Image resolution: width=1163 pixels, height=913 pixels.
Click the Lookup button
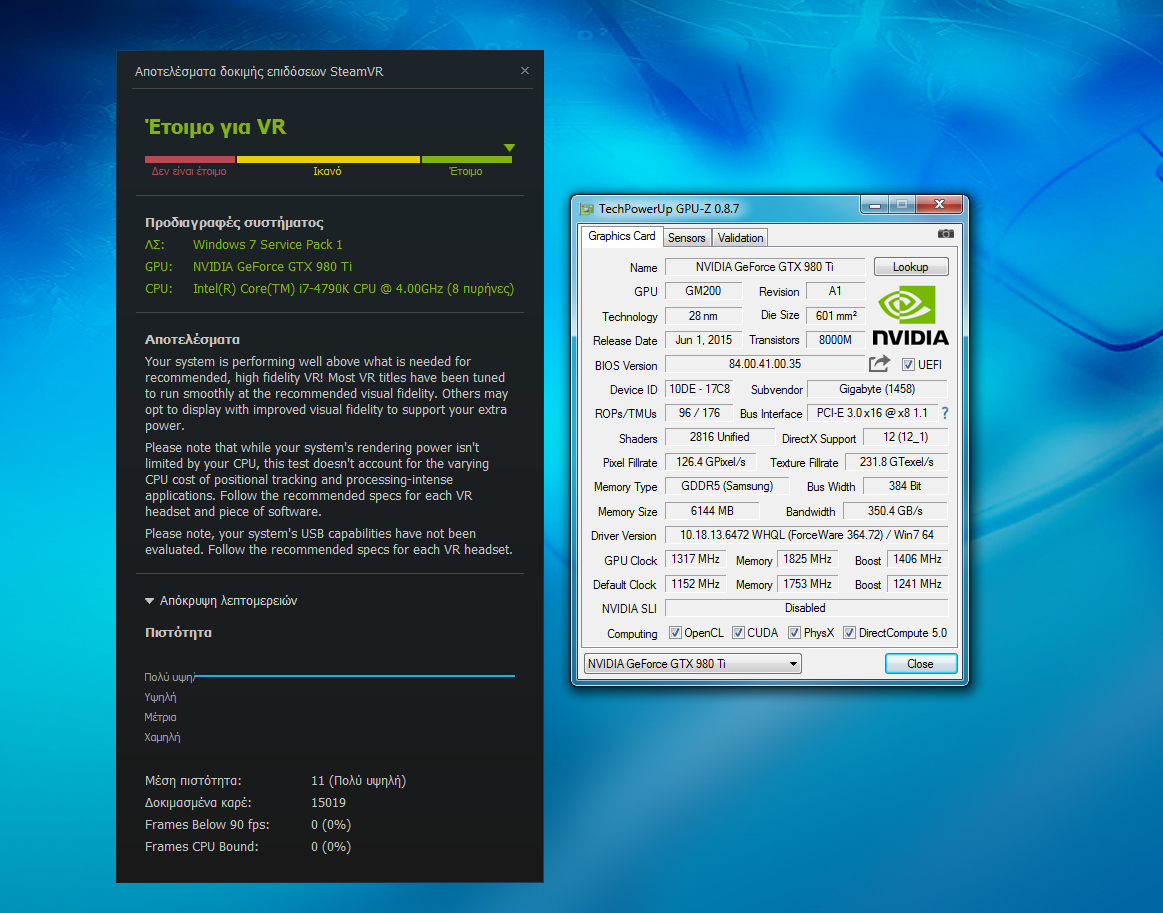pyautogui.click(x=911, y=266)
